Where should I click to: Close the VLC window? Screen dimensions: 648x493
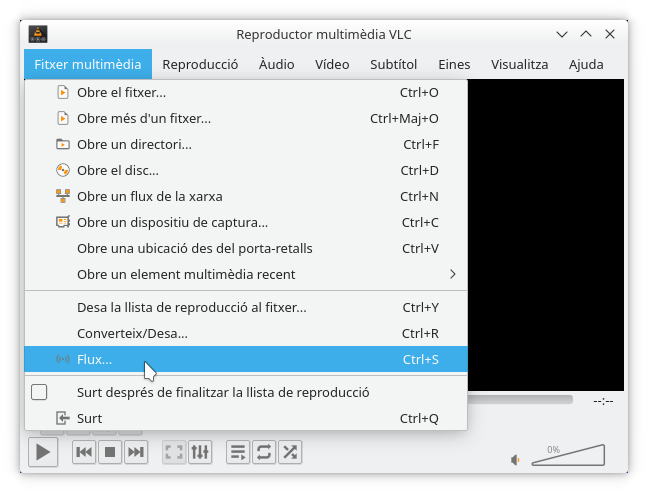[x=610, y=34]
